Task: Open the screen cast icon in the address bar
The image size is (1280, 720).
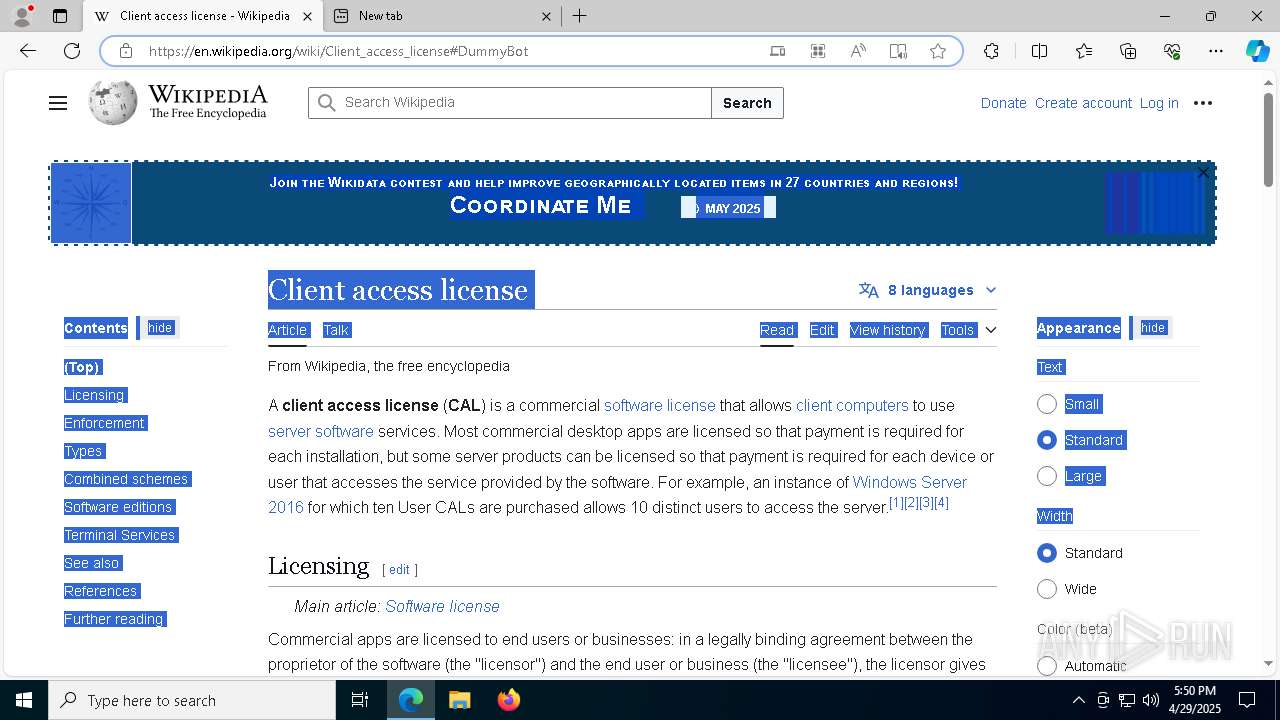Action: point(778,51)
